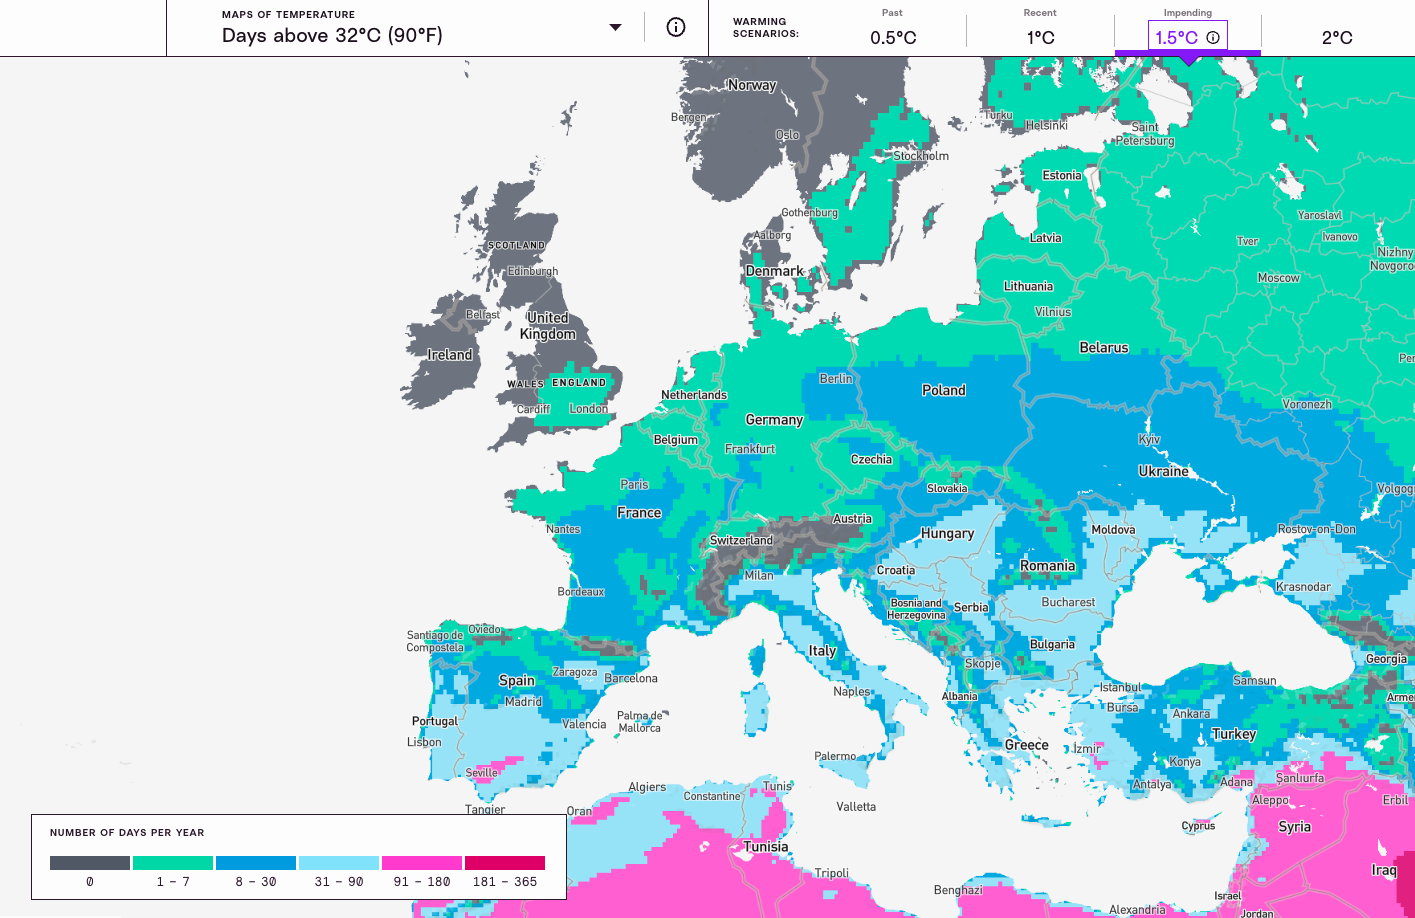Click the Spain label on the map

tap(517, 680)
